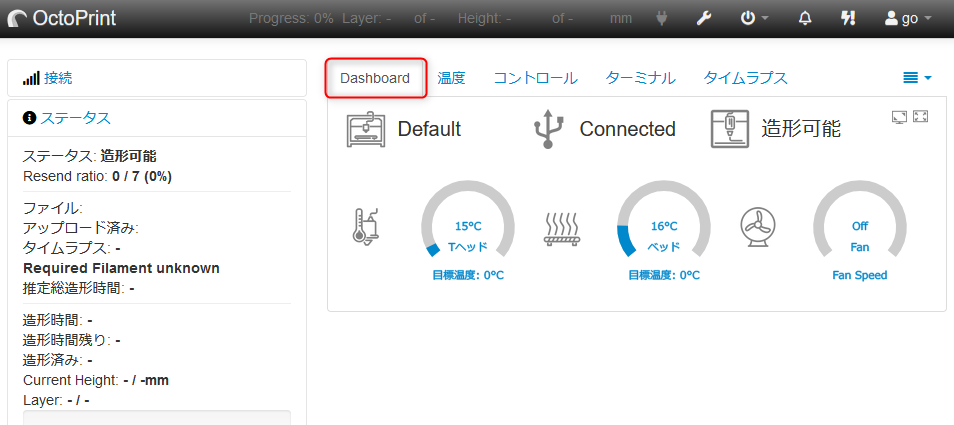Click the USB Connected icon
The height and width of the screenshot is (425, 954).
coord(548,129)
